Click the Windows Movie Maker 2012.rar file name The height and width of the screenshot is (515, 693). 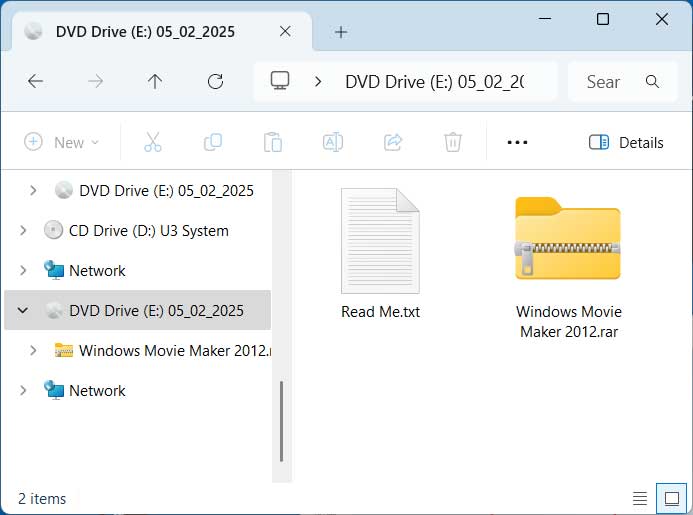pyautogui.click(x=569, y=321)
